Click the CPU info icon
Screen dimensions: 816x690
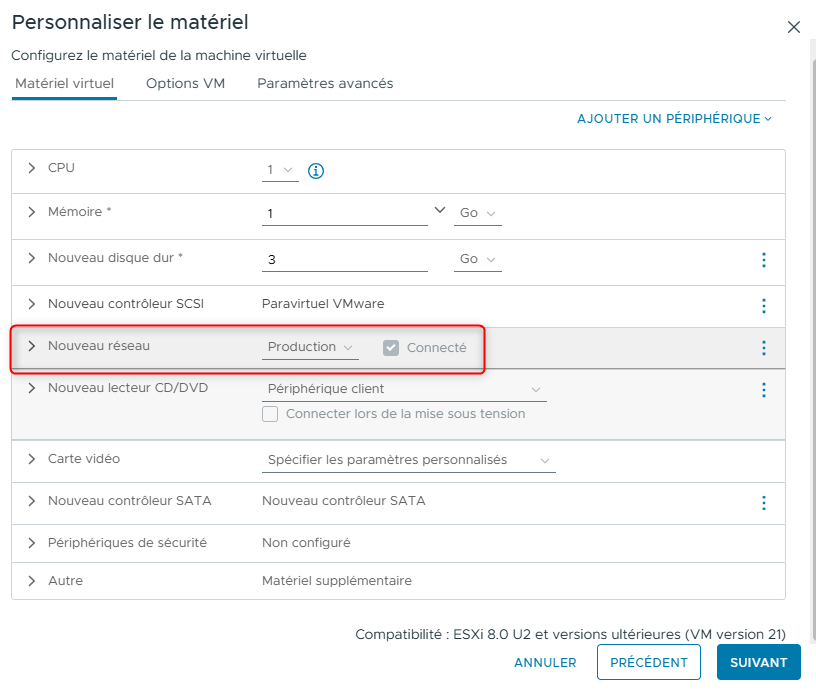click(x=316, y=171)
